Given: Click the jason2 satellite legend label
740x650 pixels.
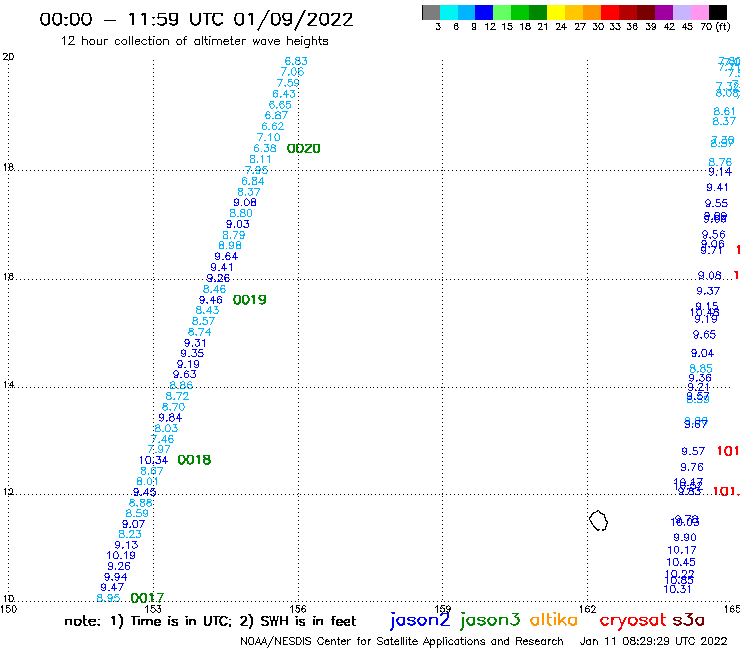Looking at the screenshot, I should (x=420, y=620).
